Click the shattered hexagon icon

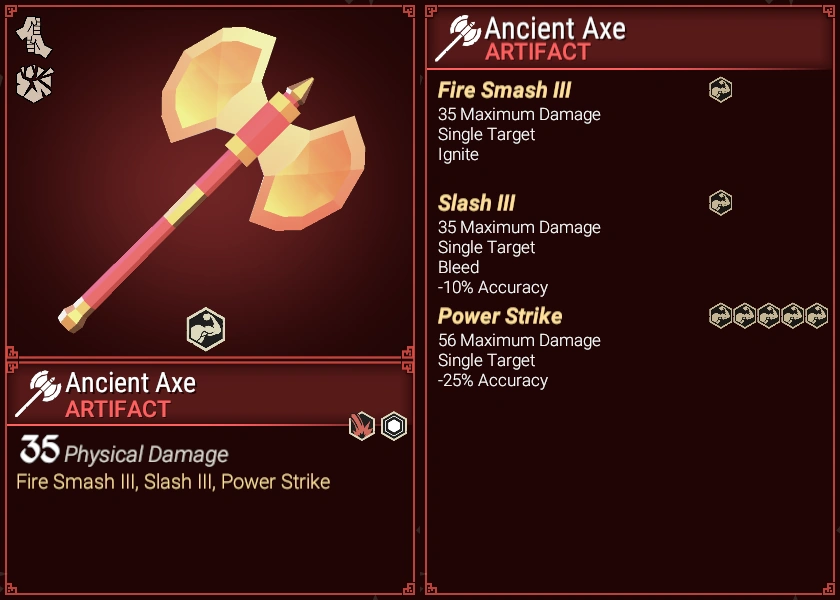(35, 84)
